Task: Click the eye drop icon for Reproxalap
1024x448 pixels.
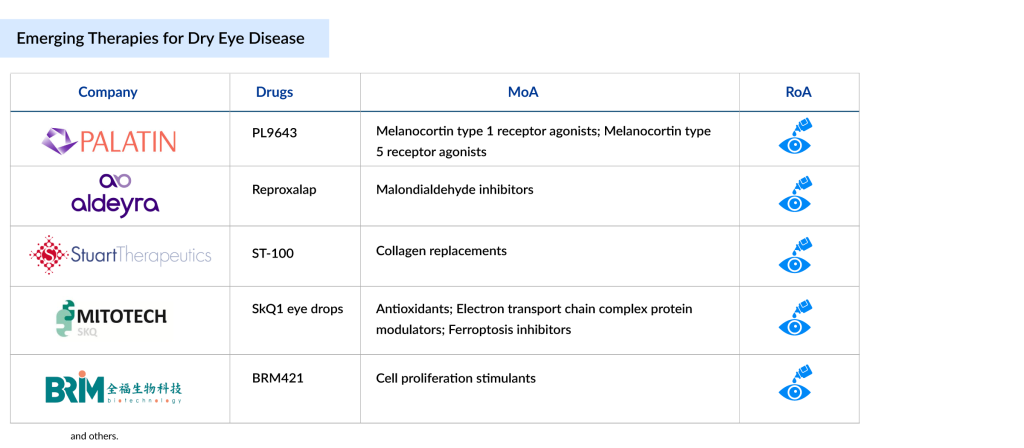Action: tap(795, 195)
